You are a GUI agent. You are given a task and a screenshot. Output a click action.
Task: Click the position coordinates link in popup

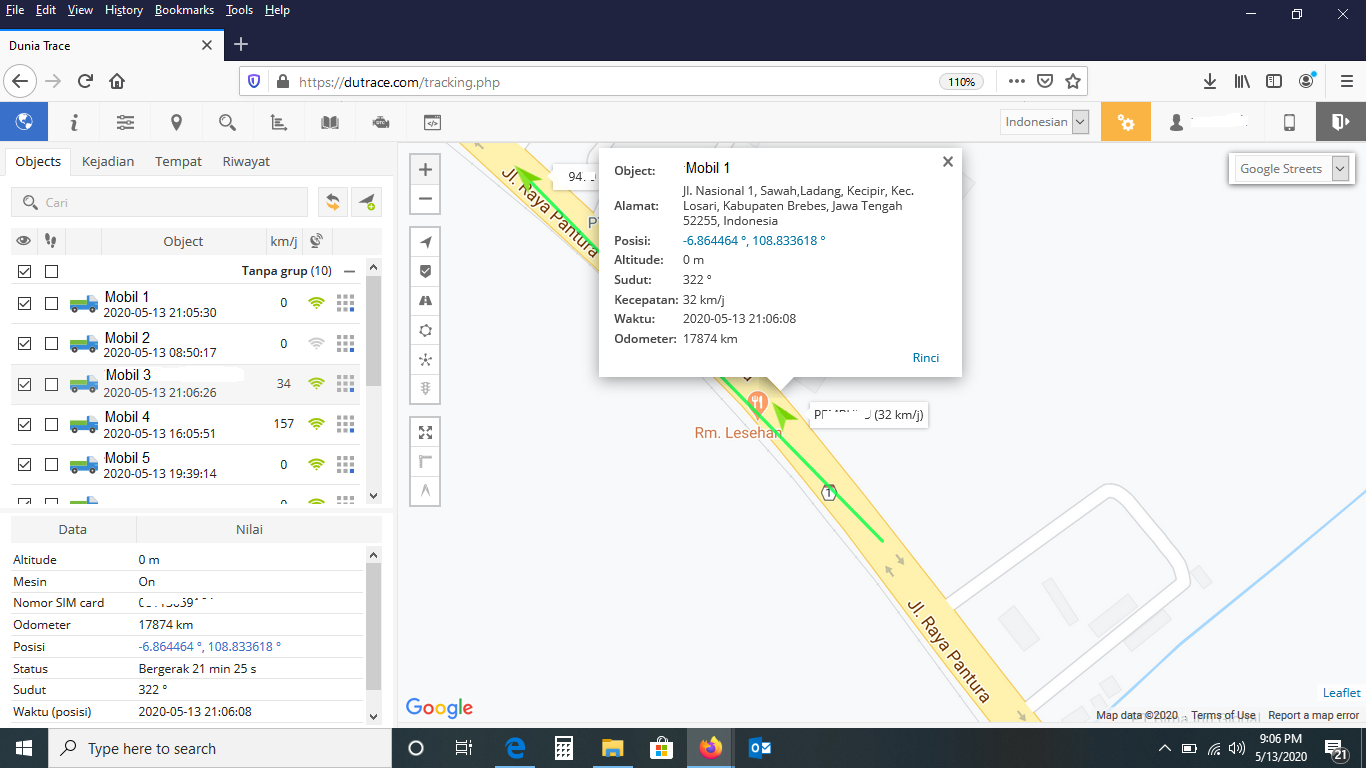click(x=754, y=241)
